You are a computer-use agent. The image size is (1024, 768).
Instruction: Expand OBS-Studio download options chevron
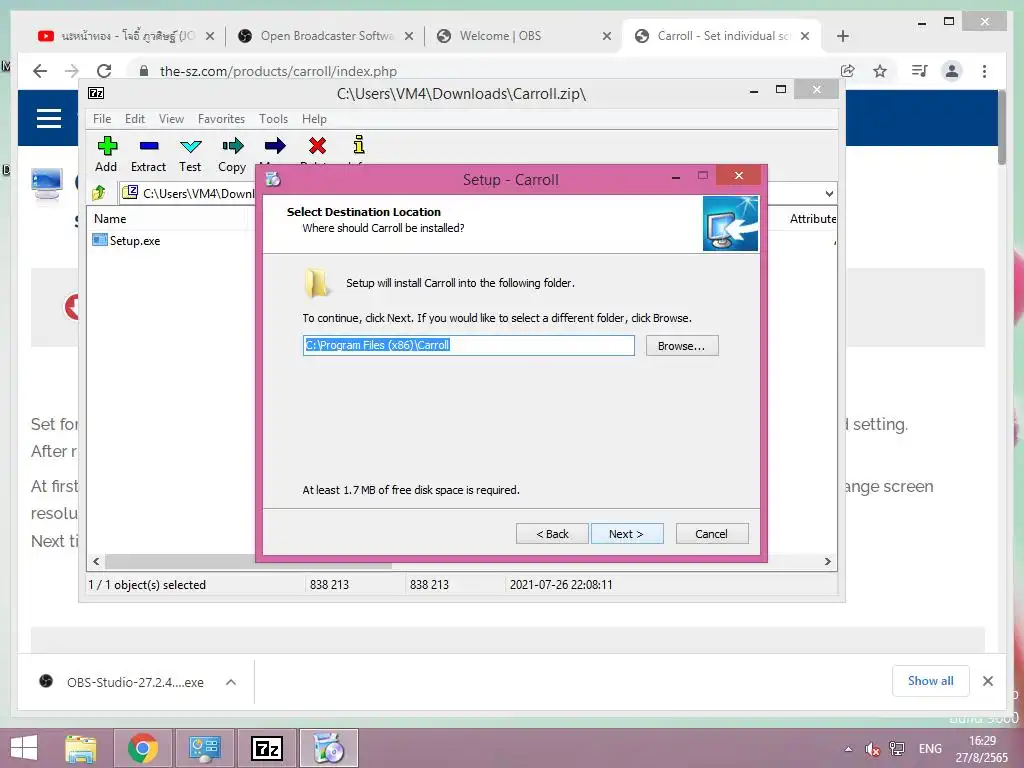(x=231, y=682)
